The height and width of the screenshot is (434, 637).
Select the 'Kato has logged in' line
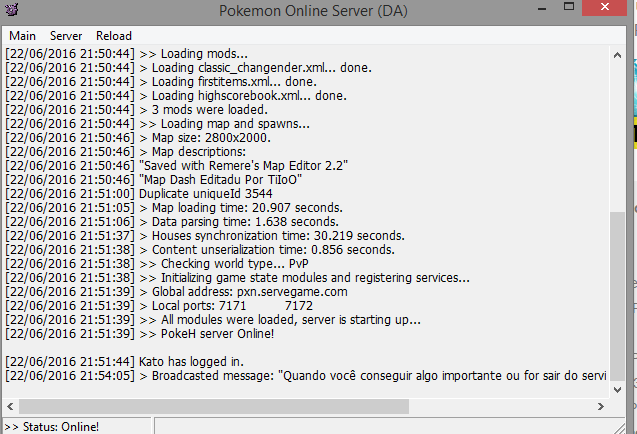click(125, 362)
